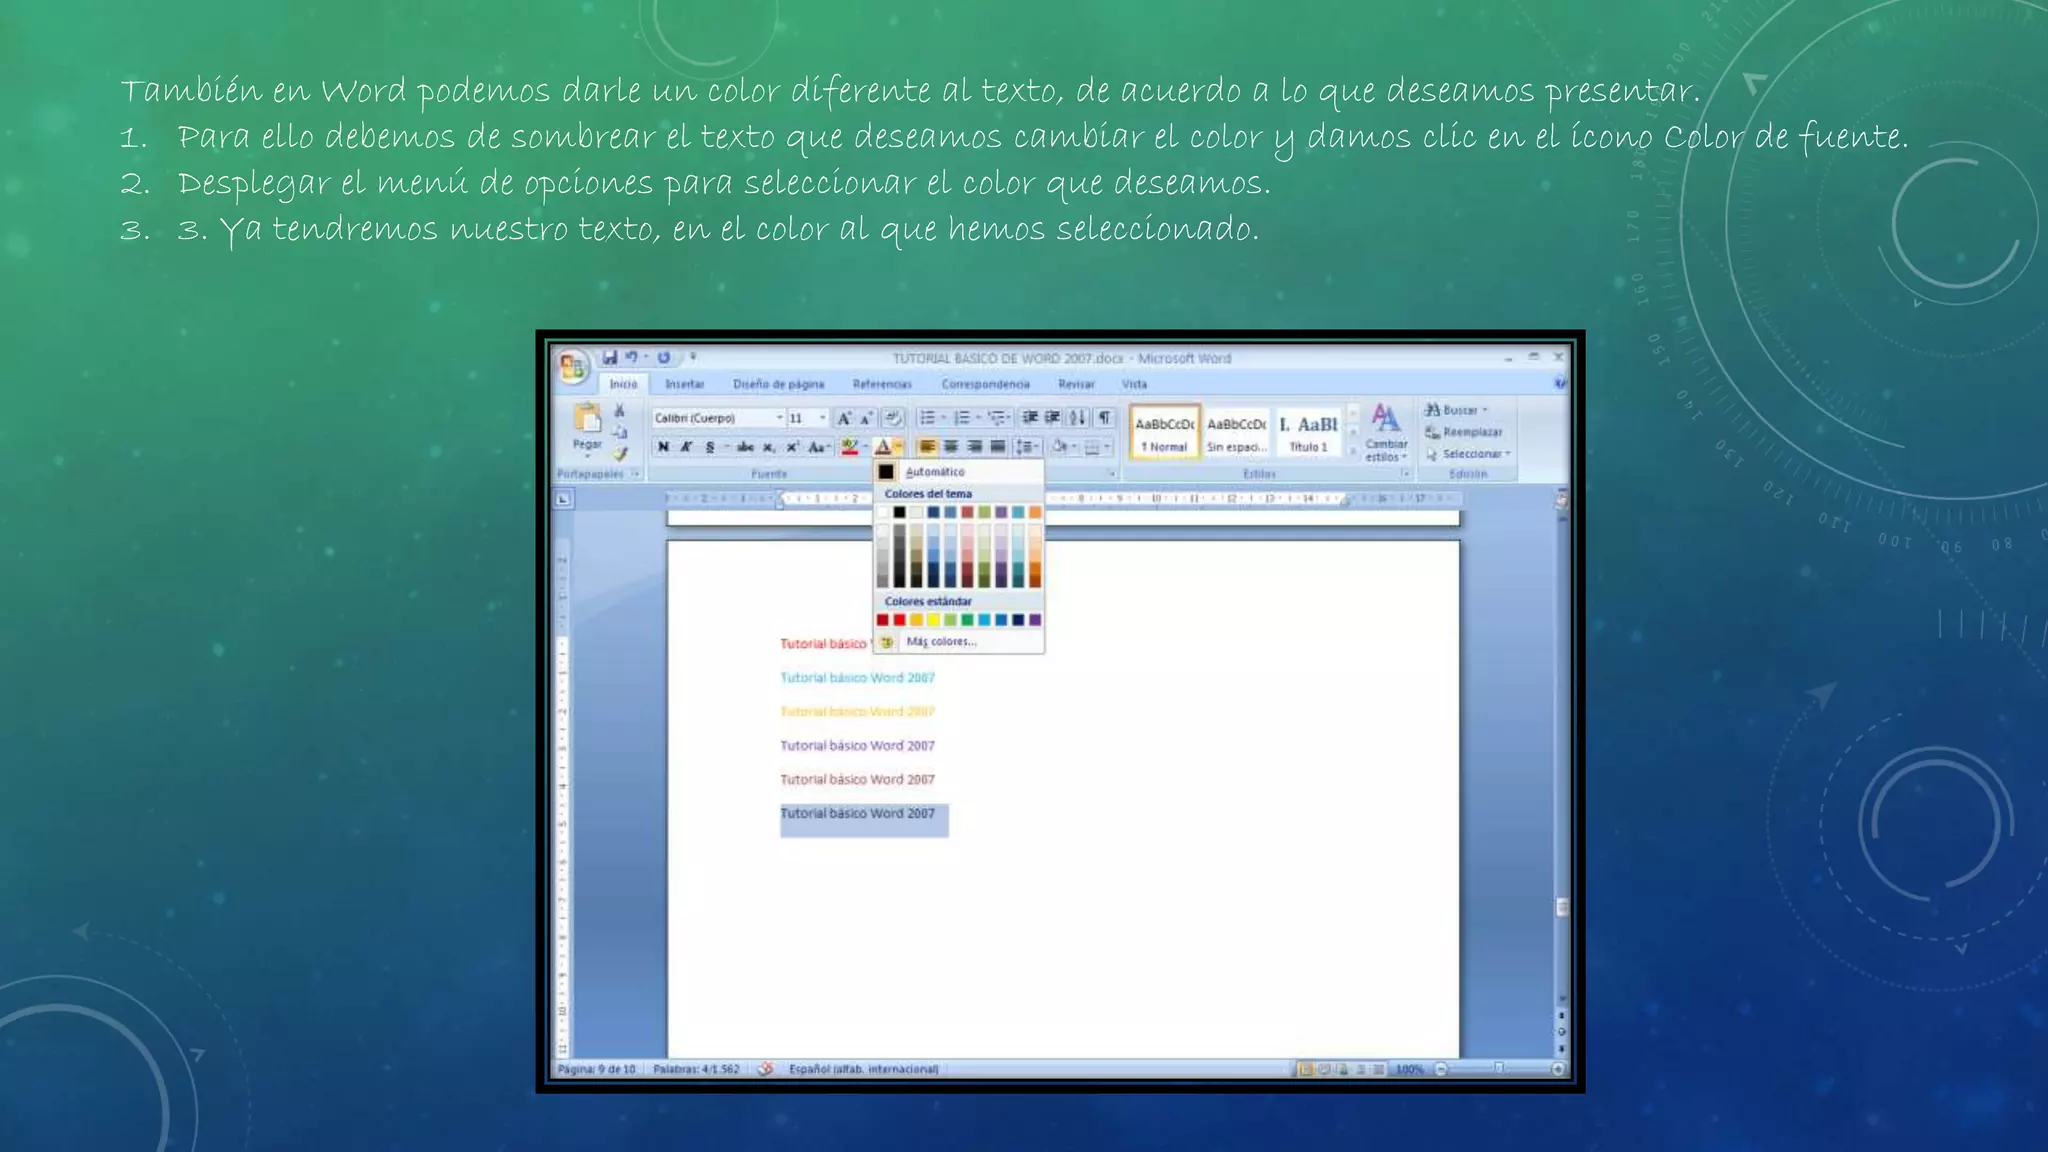This screenshot has height=1152, width=2048.
Task: Click the zoom out minus button in the status bar
Action: coord(1441,1069)
